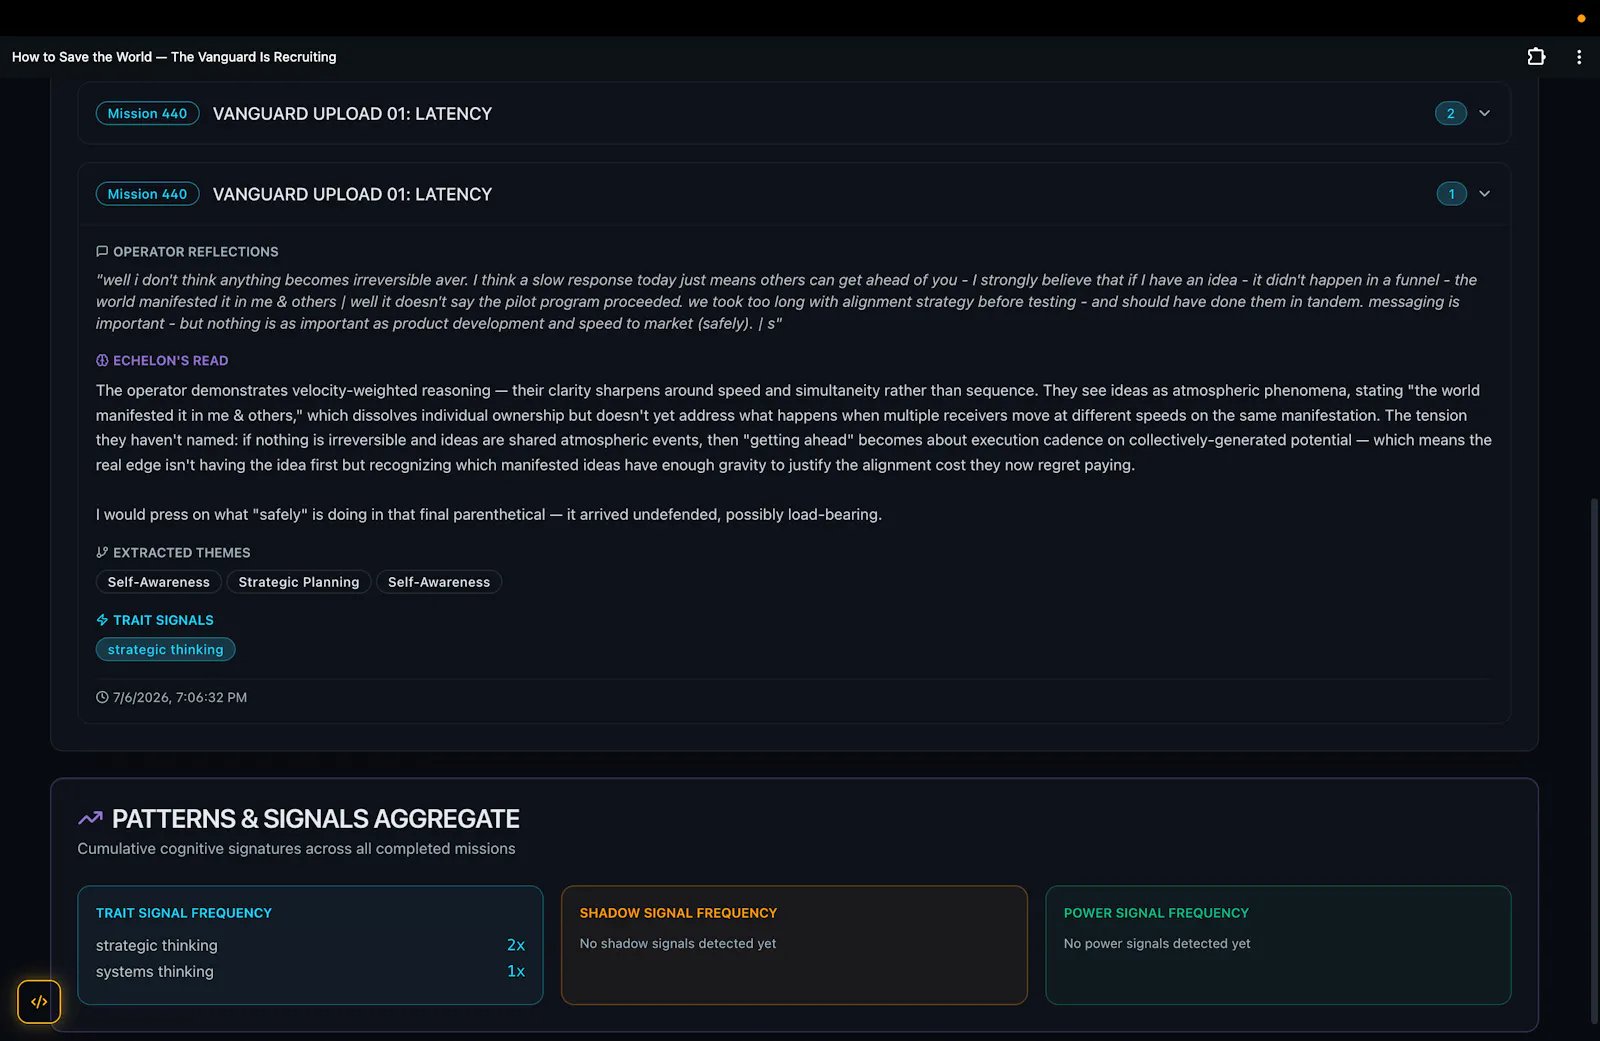The height and width of the screenshot is (1041, 1600).
Task: Click the page scrollbar thumb
Action: 1594,760
